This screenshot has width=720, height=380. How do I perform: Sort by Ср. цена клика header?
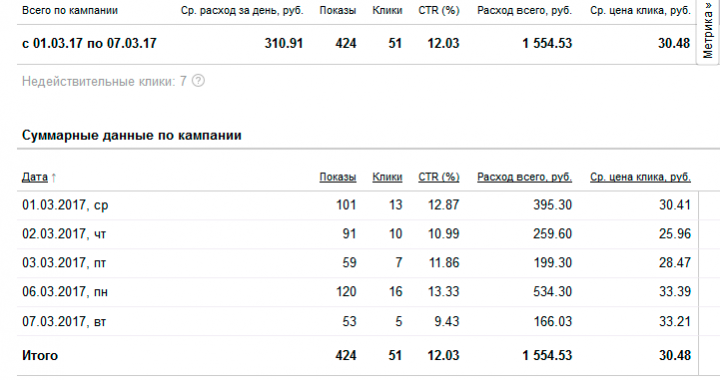pos(641,177)
